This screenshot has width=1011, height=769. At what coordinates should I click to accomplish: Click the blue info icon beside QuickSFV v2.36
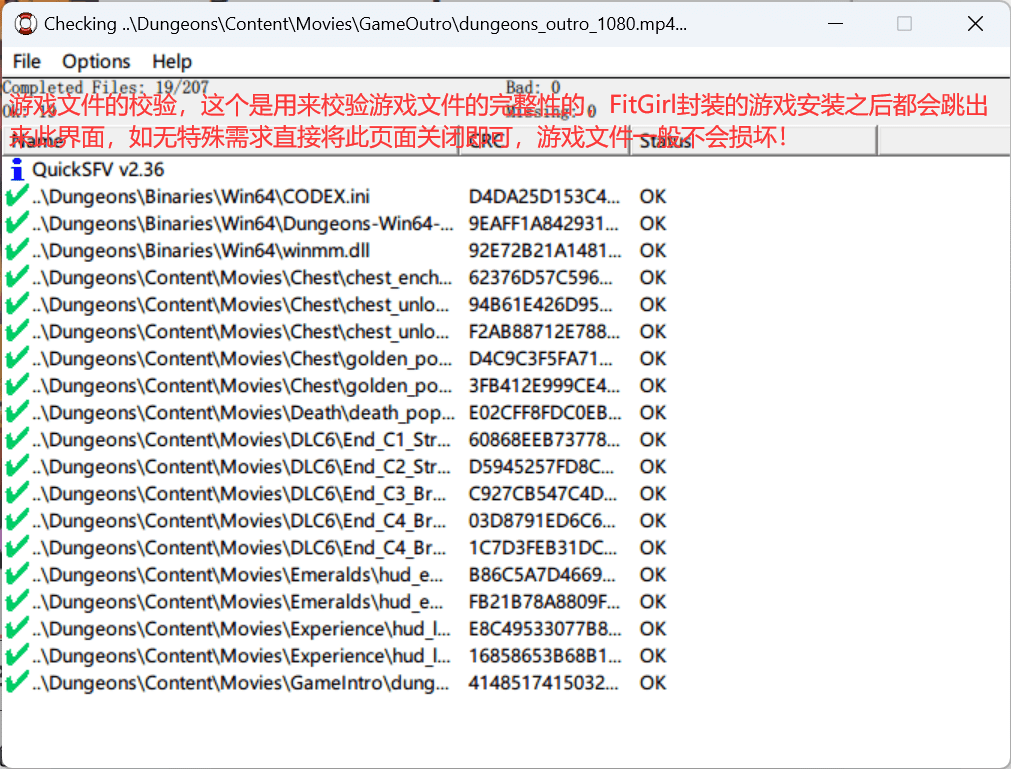17,170
